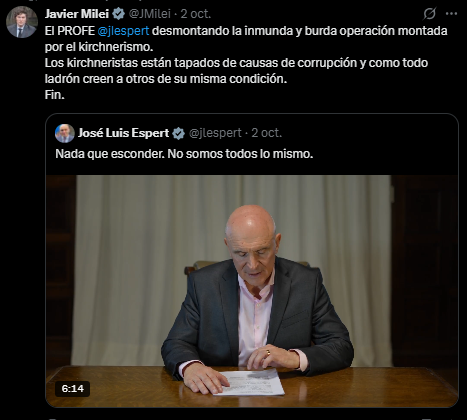Open the three-dot More options menu
The height and width of the screenshot is (420, 467).
click(451, 14)
